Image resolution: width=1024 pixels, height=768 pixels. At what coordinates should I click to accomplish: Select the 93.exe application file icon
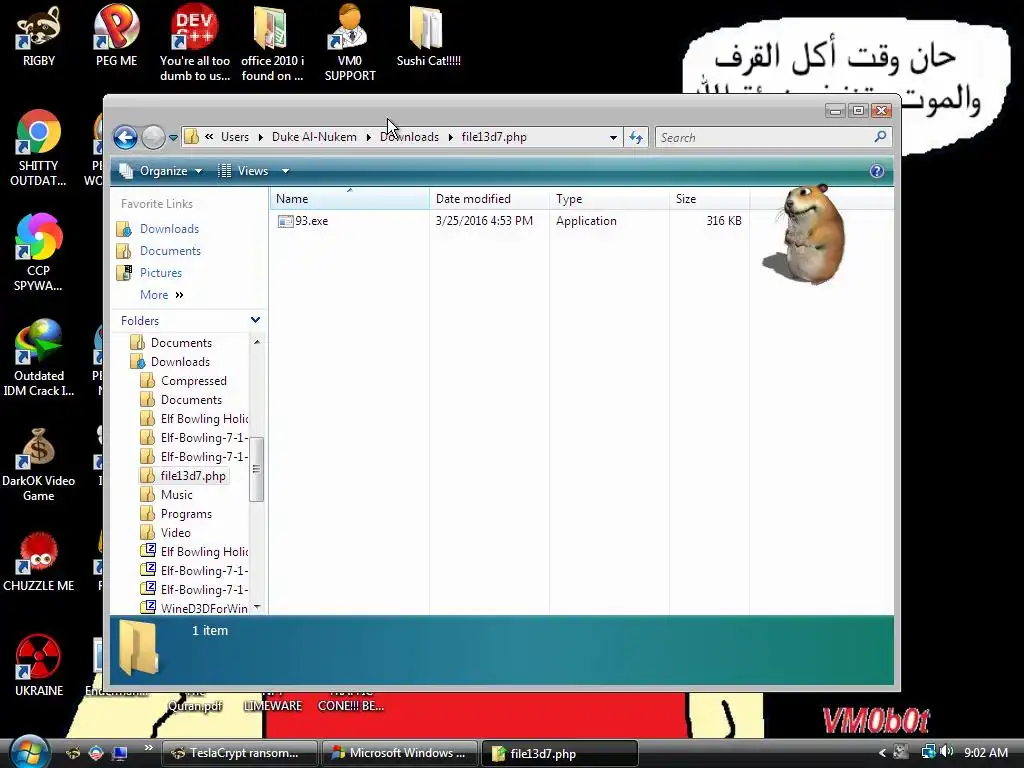285,221
